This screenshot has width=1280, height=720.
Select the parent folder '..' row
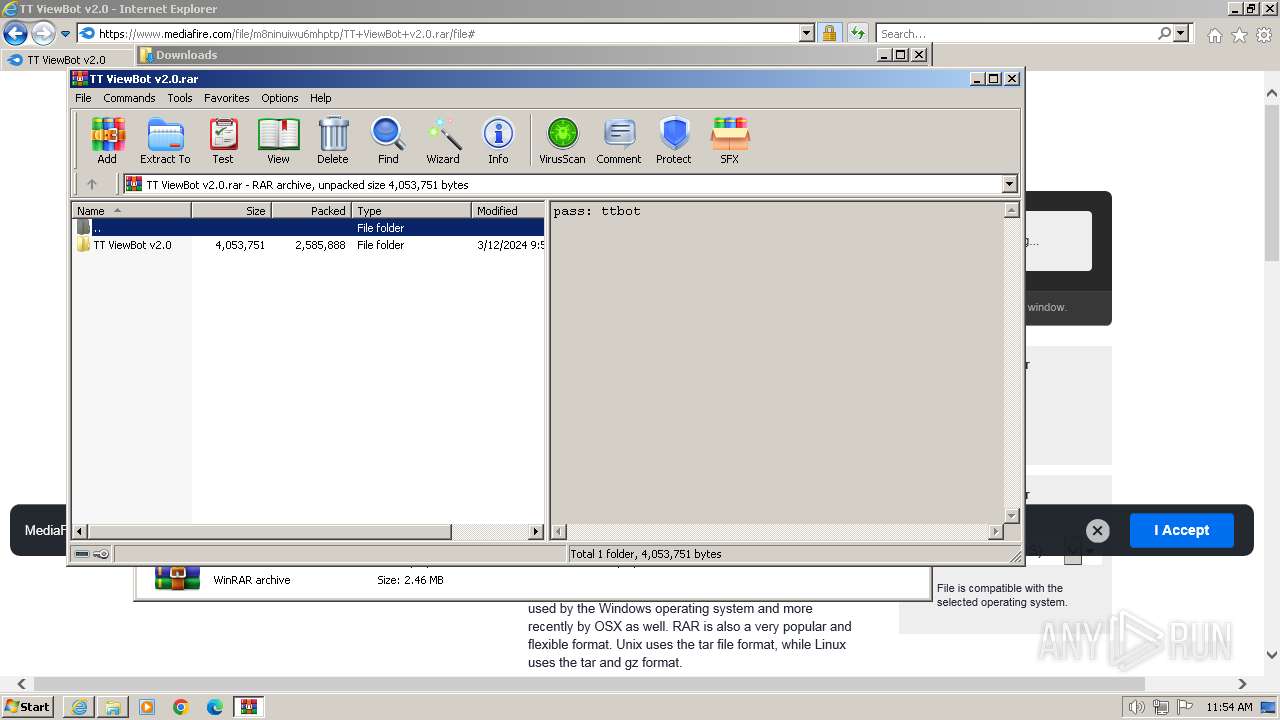pyautogui.click(x=309, y=228)
